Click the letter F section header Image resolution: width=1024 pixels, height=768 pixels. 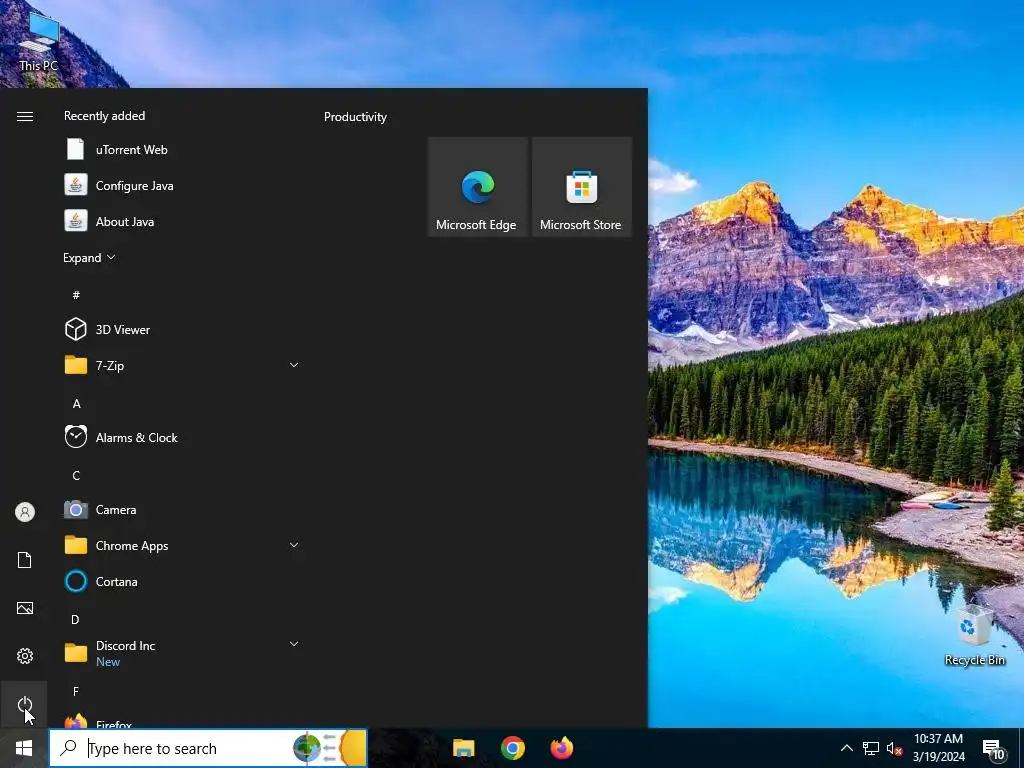coord(76,691)
